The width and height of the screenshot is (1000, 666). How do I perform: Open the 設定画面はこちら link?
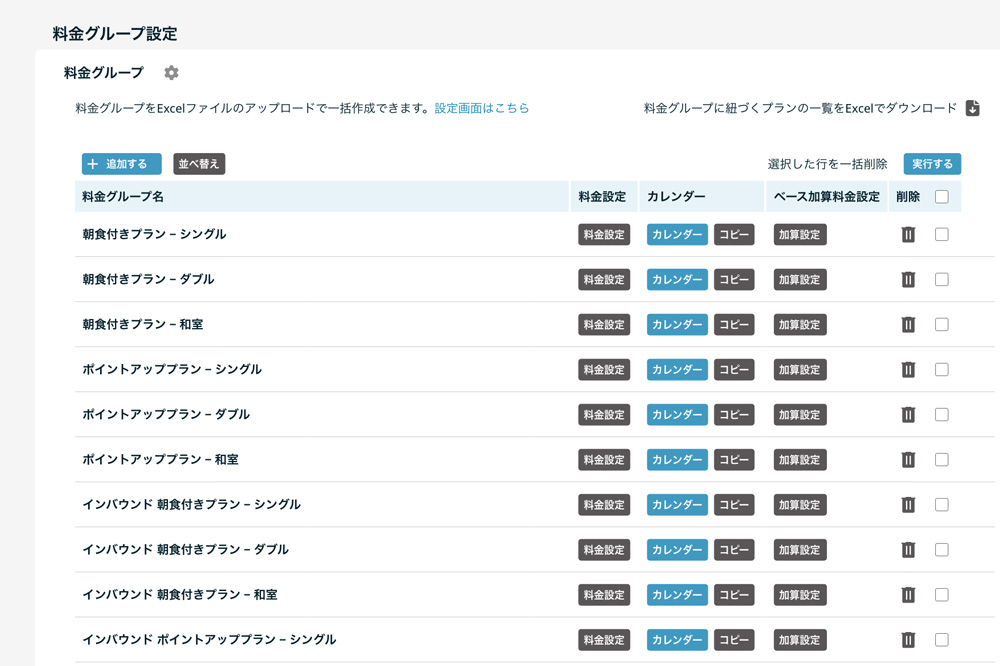click(x=481, y=108)
